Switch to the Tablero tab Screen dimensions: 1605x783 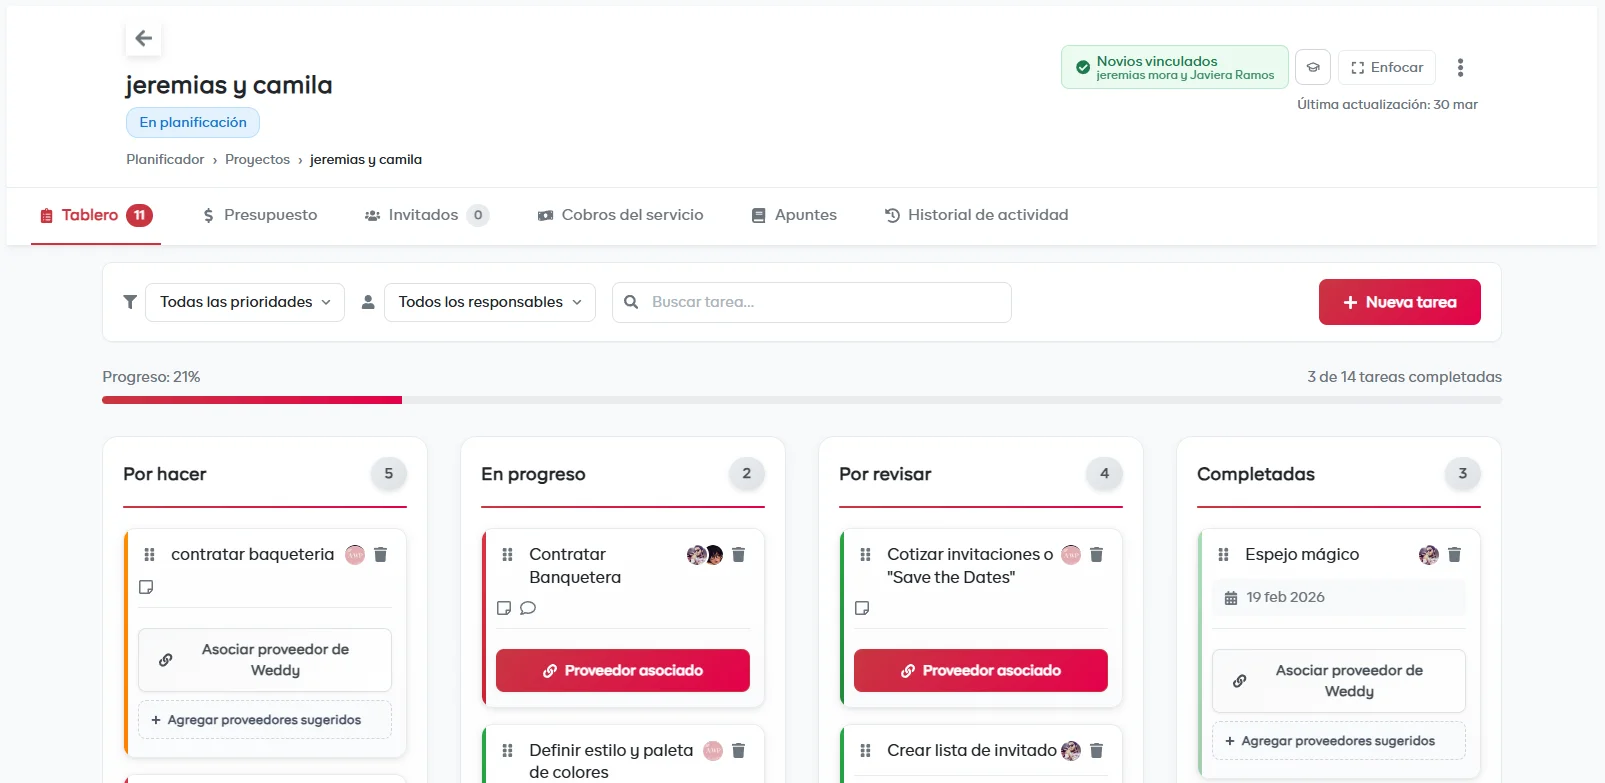pos(96,215)
